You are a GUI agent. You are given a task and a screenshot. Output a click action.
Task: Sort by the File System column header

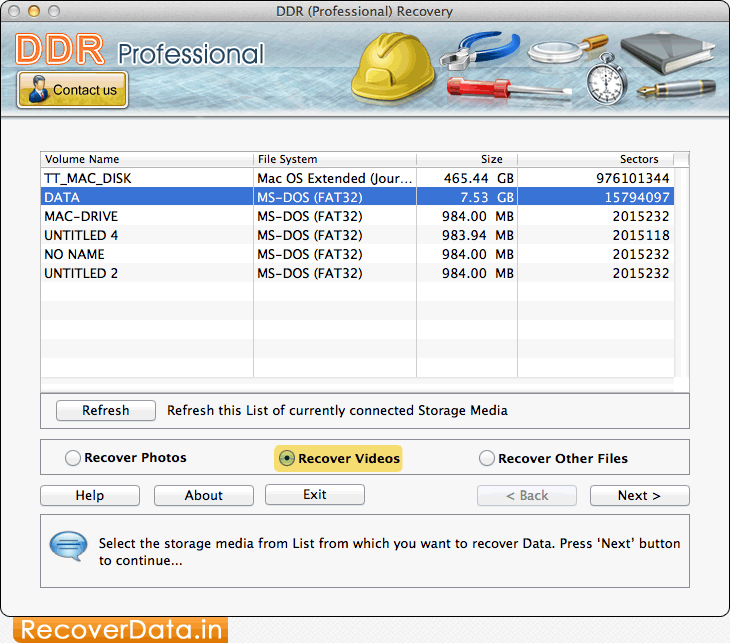click(x=335, y=159)
